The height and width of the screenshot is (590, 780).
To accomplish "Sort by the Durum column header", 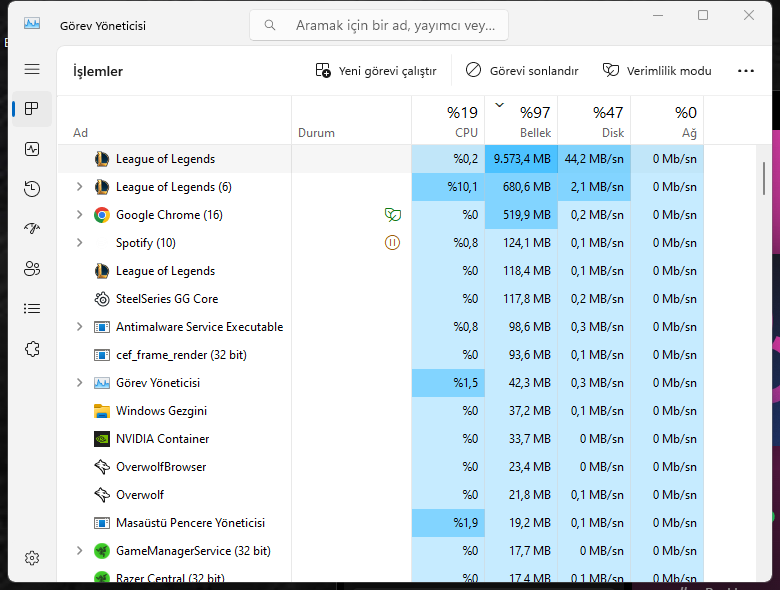I will [x=352, y=120].
